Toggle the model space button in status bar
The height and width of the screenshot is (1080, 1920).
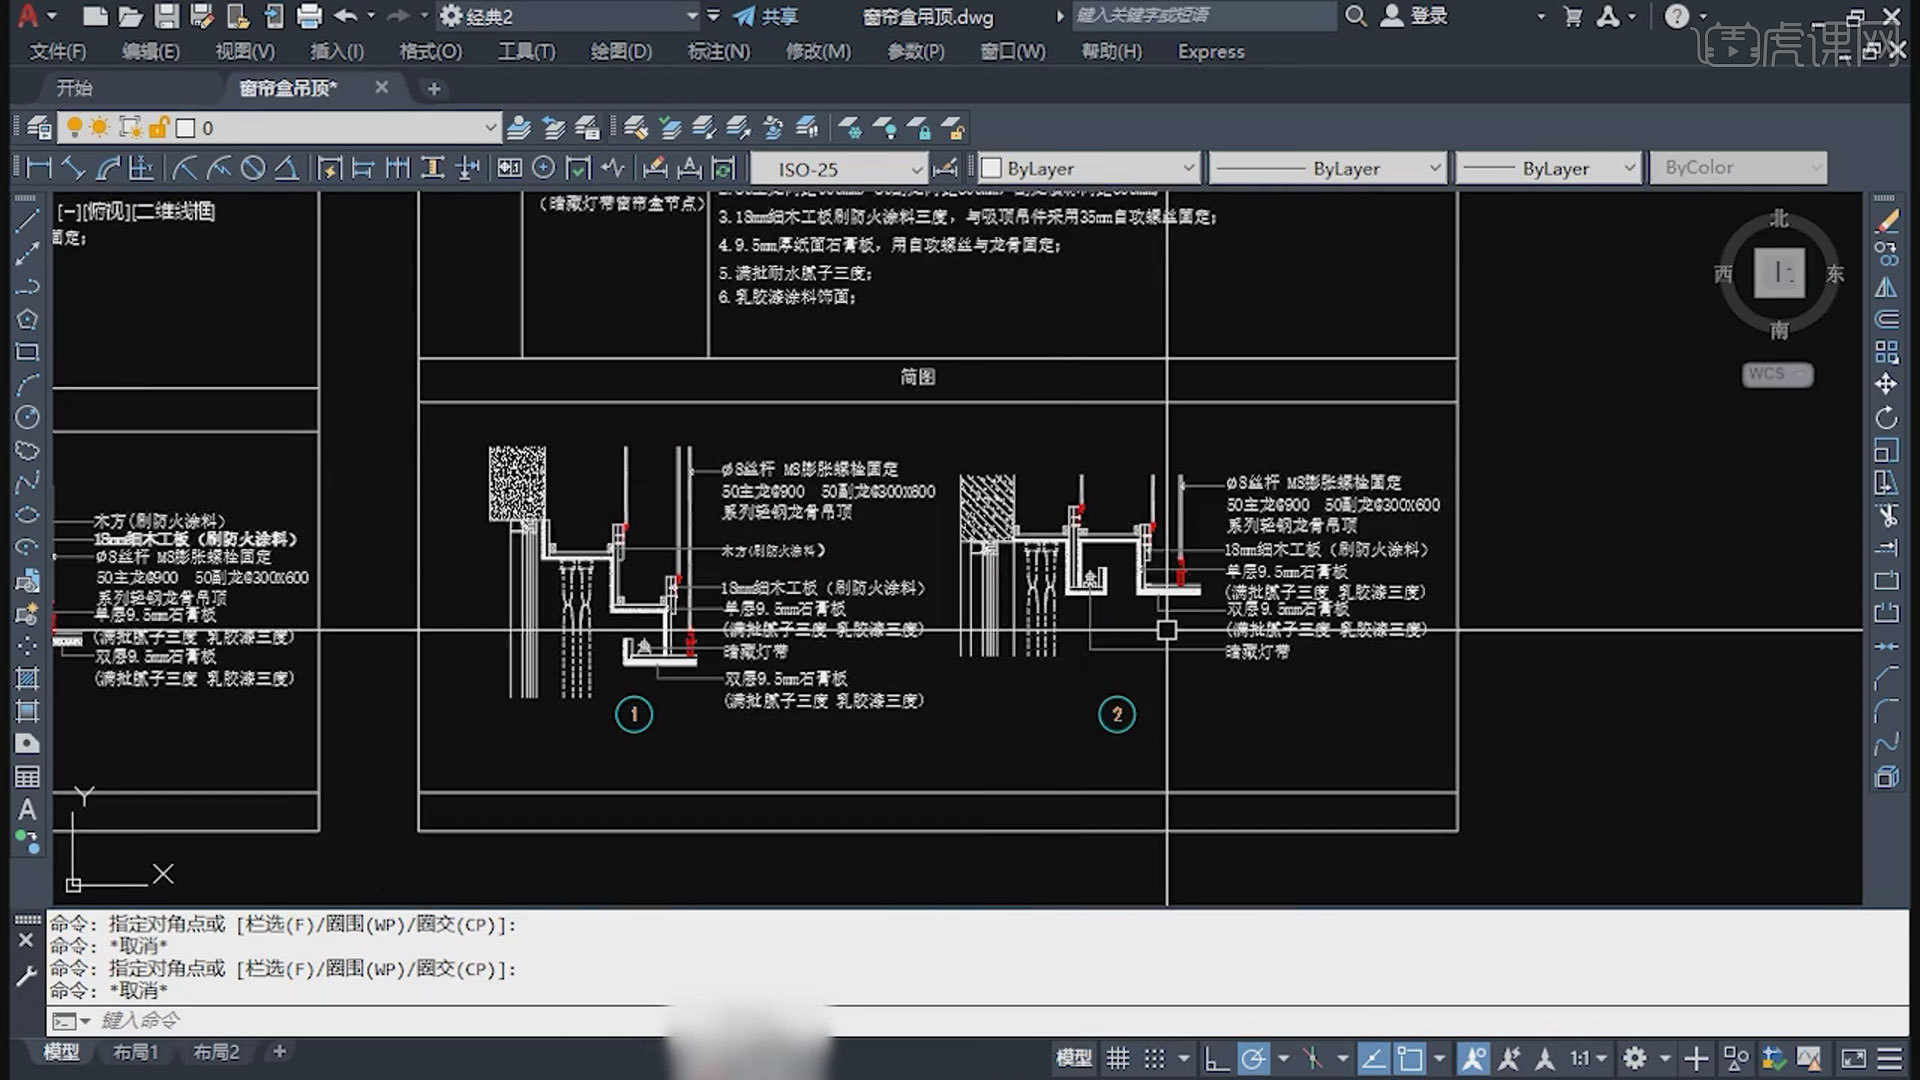pyautogui.click(x=1074, y=1058)
